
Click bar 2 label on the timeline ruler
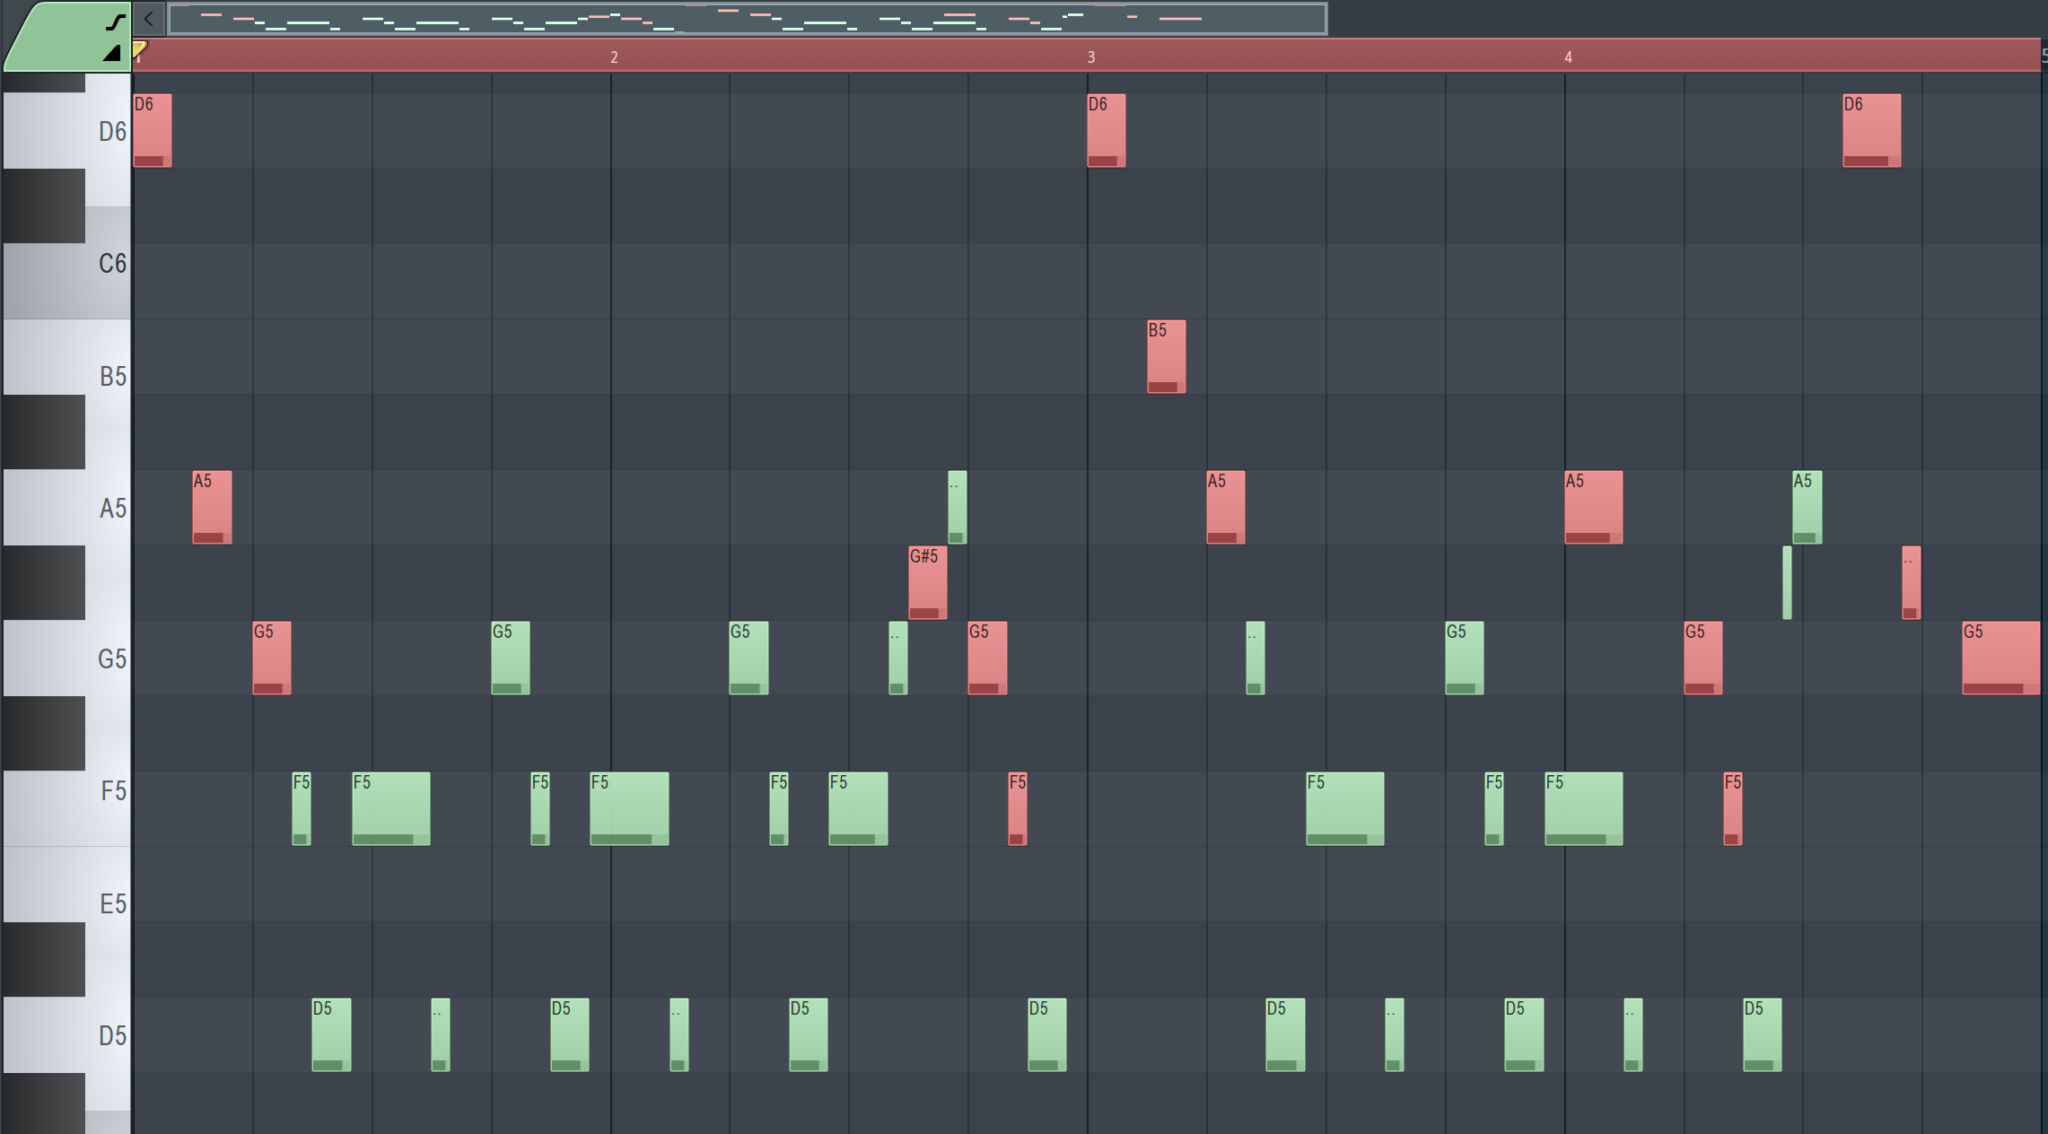614,57
